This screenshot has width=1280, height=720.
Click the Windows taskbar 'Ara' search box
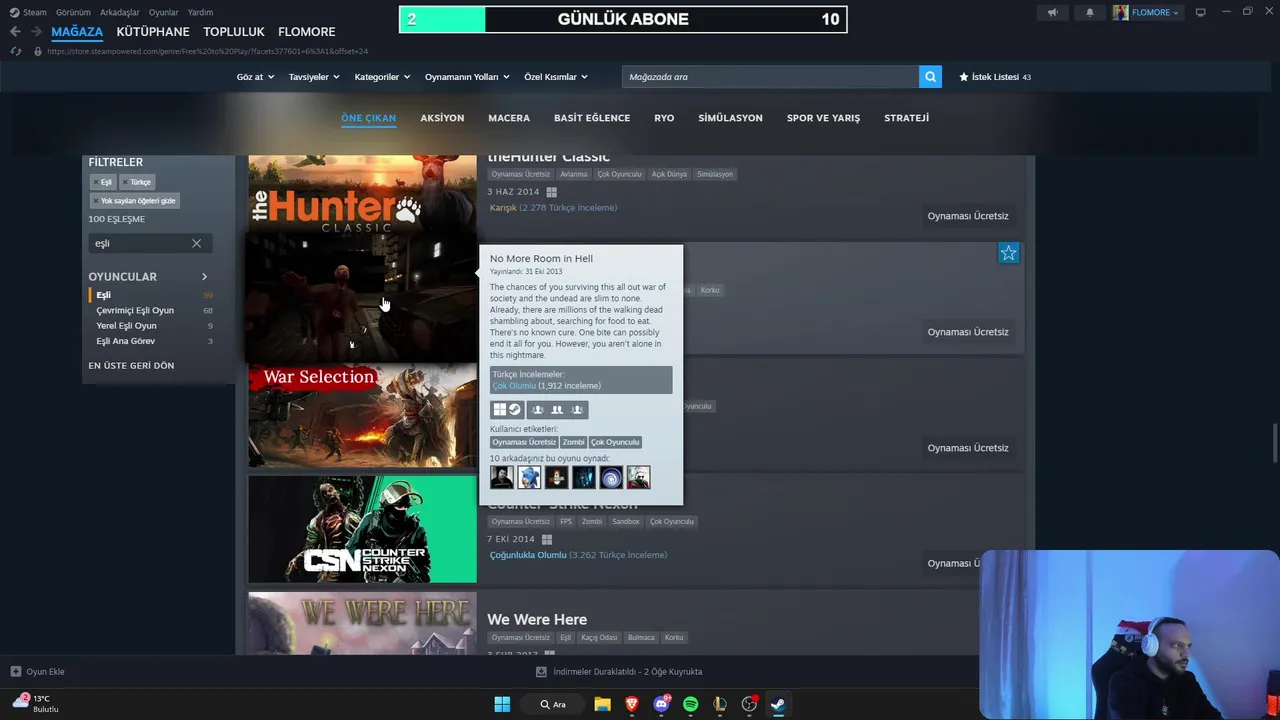[552, 704]
